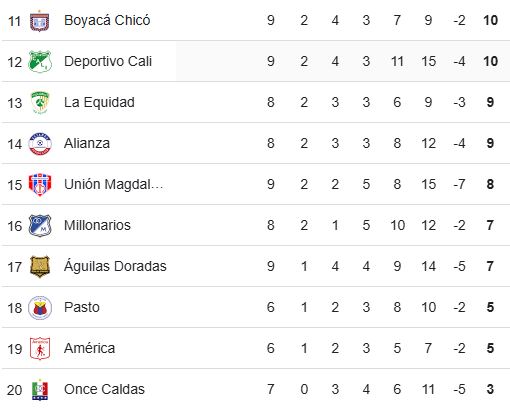Click the Boyacá Chicó team crest
The height and width of the screenshot is (413, 510).
point(40,21)
